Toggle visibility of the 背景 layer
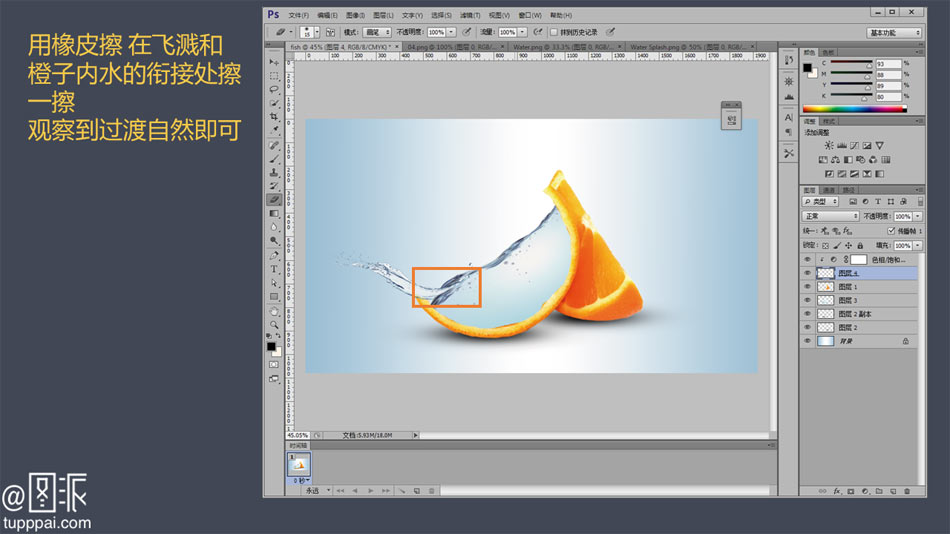This screenshot has height=534, width=950. [x=807, y=341]
